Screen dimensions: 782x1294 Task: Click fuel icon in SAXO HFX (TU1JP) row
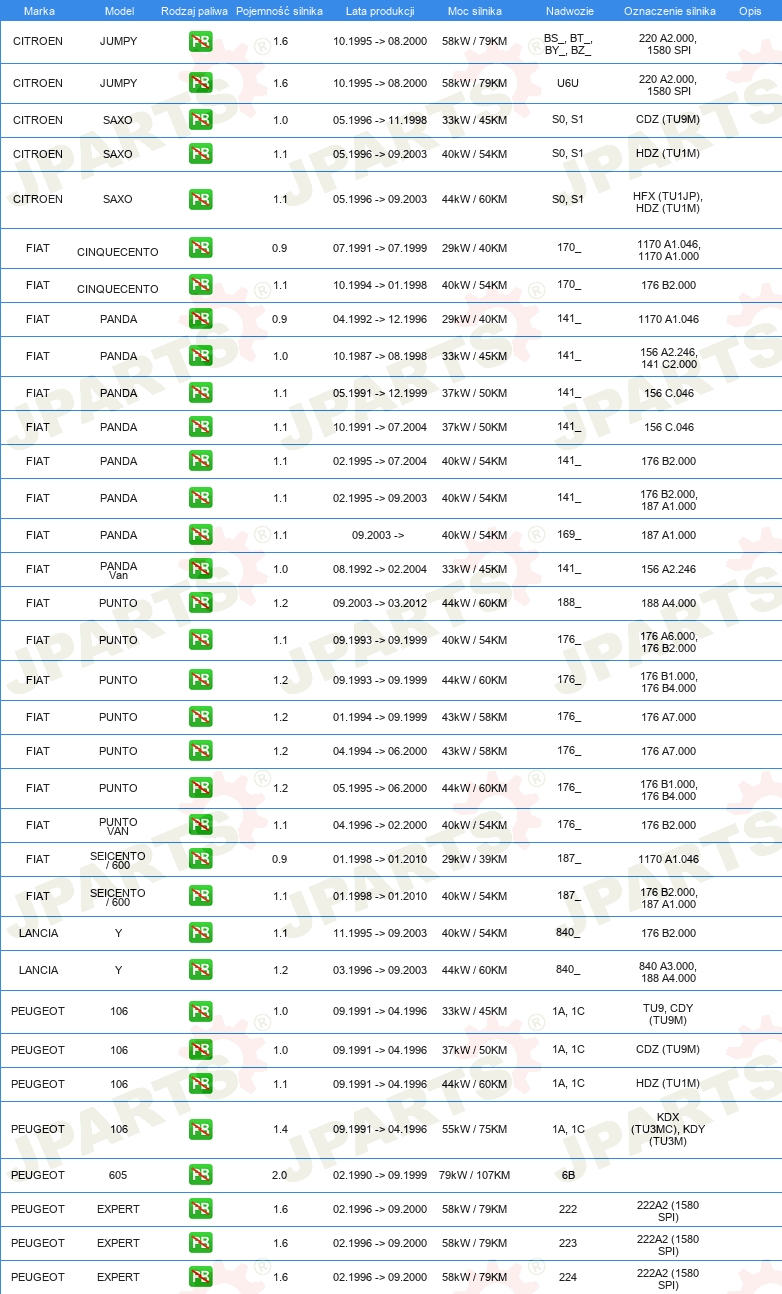(x=200, y=199)
